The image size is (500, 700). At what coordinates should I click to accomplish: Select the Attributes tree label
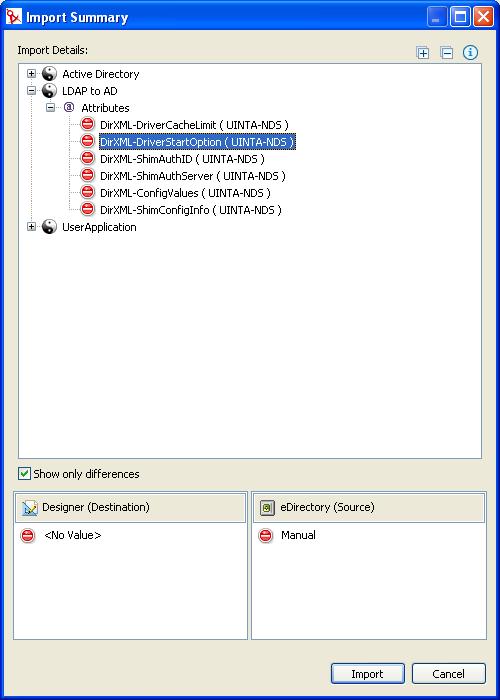click(105, 108)
